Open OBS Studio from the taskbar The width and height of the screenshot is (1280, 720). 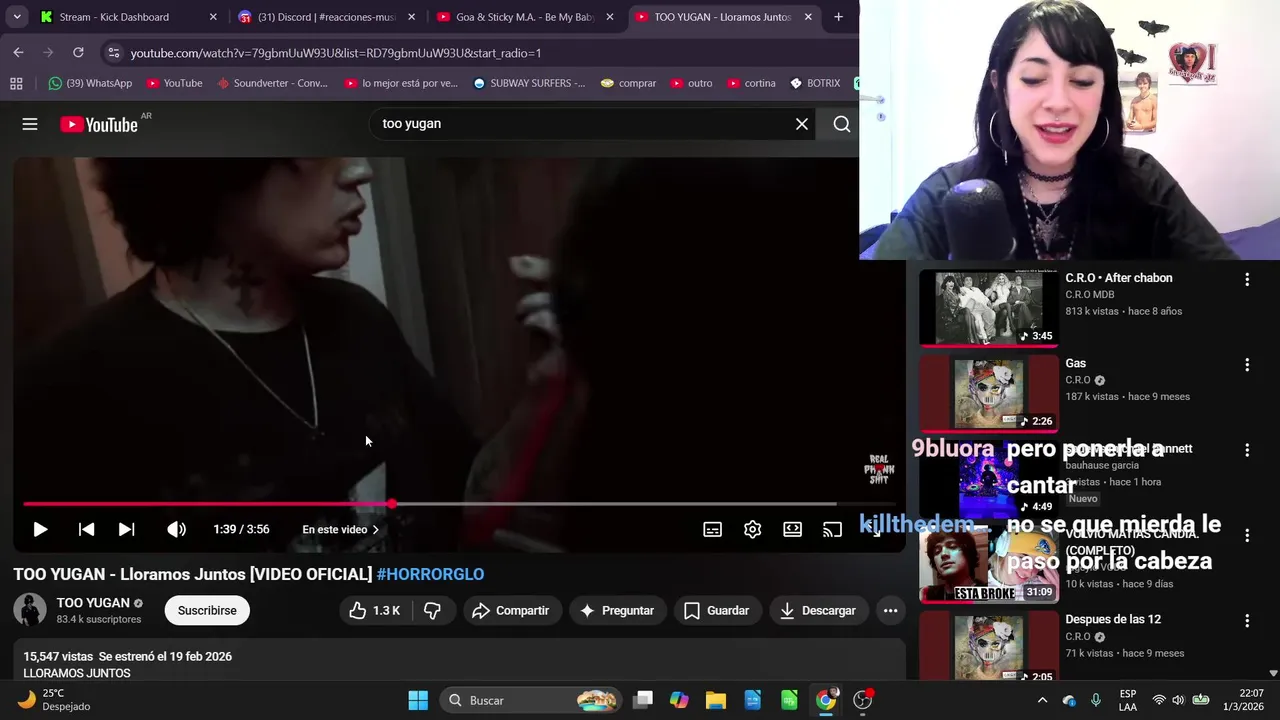coord(862,700)
